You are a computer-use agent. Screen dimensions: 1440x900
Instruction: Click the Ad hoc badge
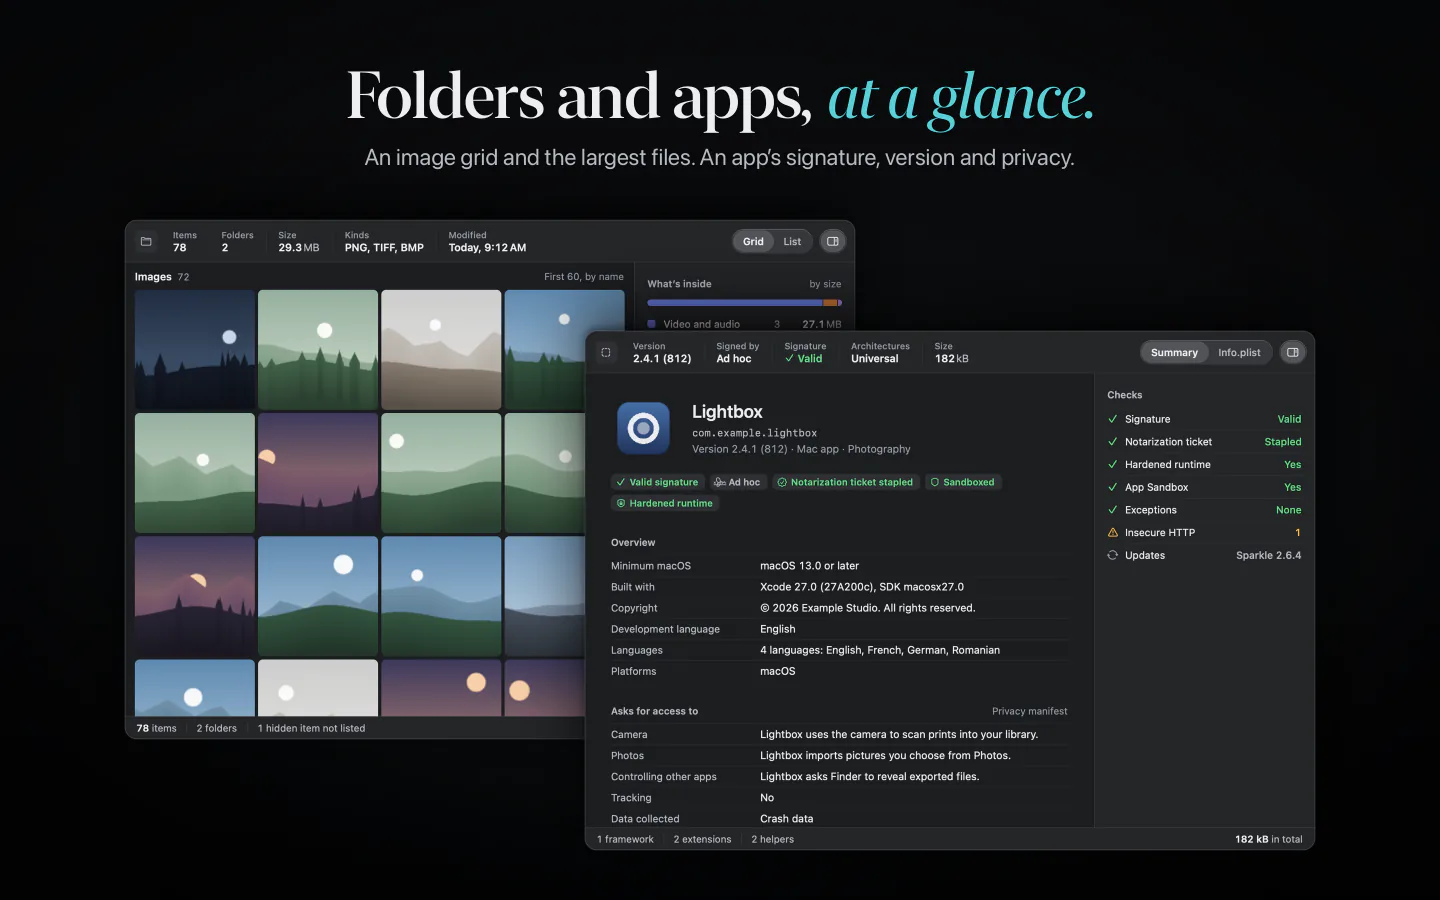click(x=737, y=482)
